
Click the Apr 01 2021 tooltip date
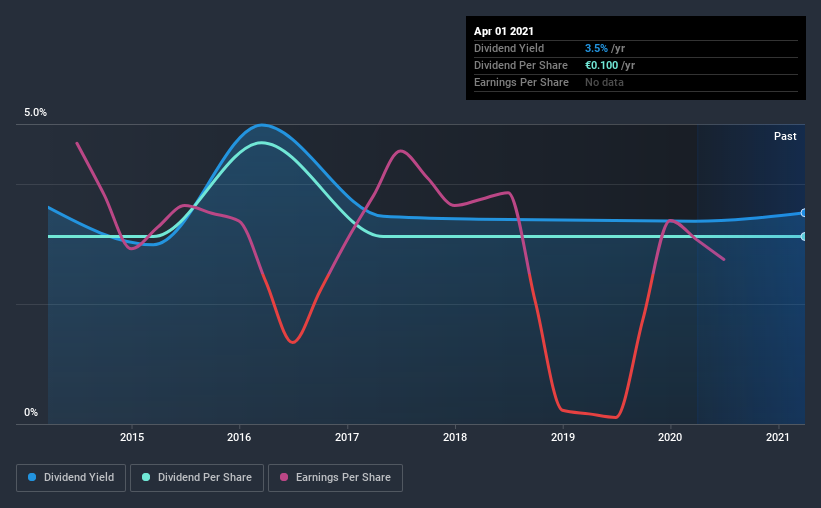pyautogui.click(x=504, y=31)
